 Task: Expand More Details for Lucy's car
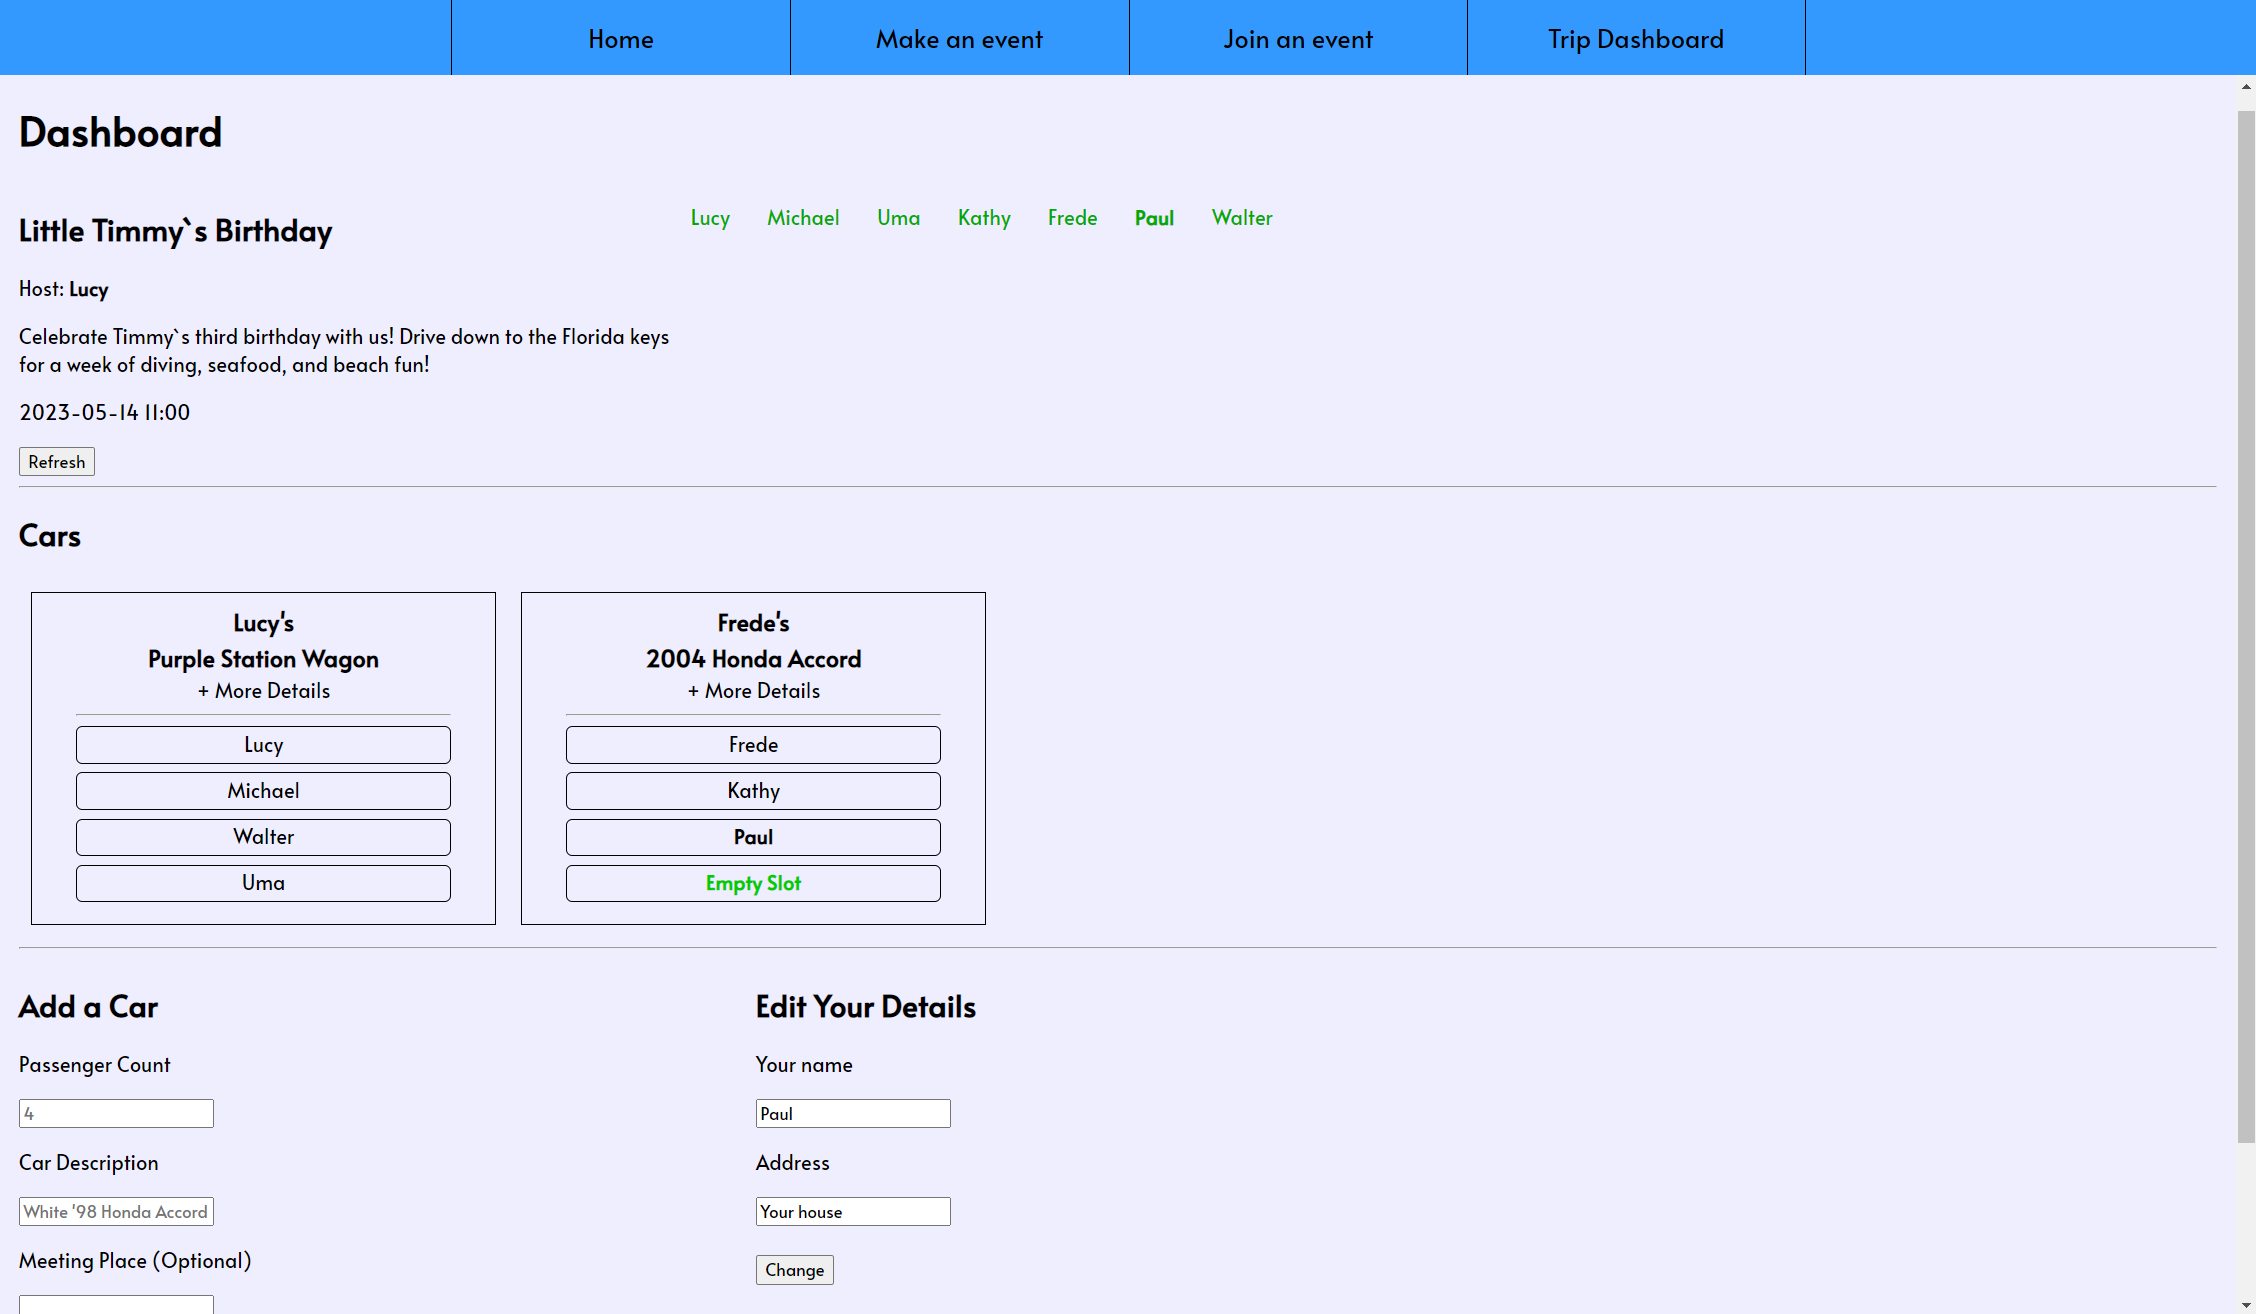pyautogui.click(x=263, y=691)
